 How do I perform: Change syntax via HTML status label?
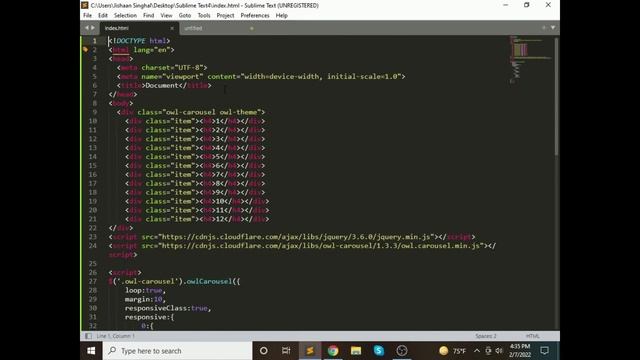(x=533, y=336)
